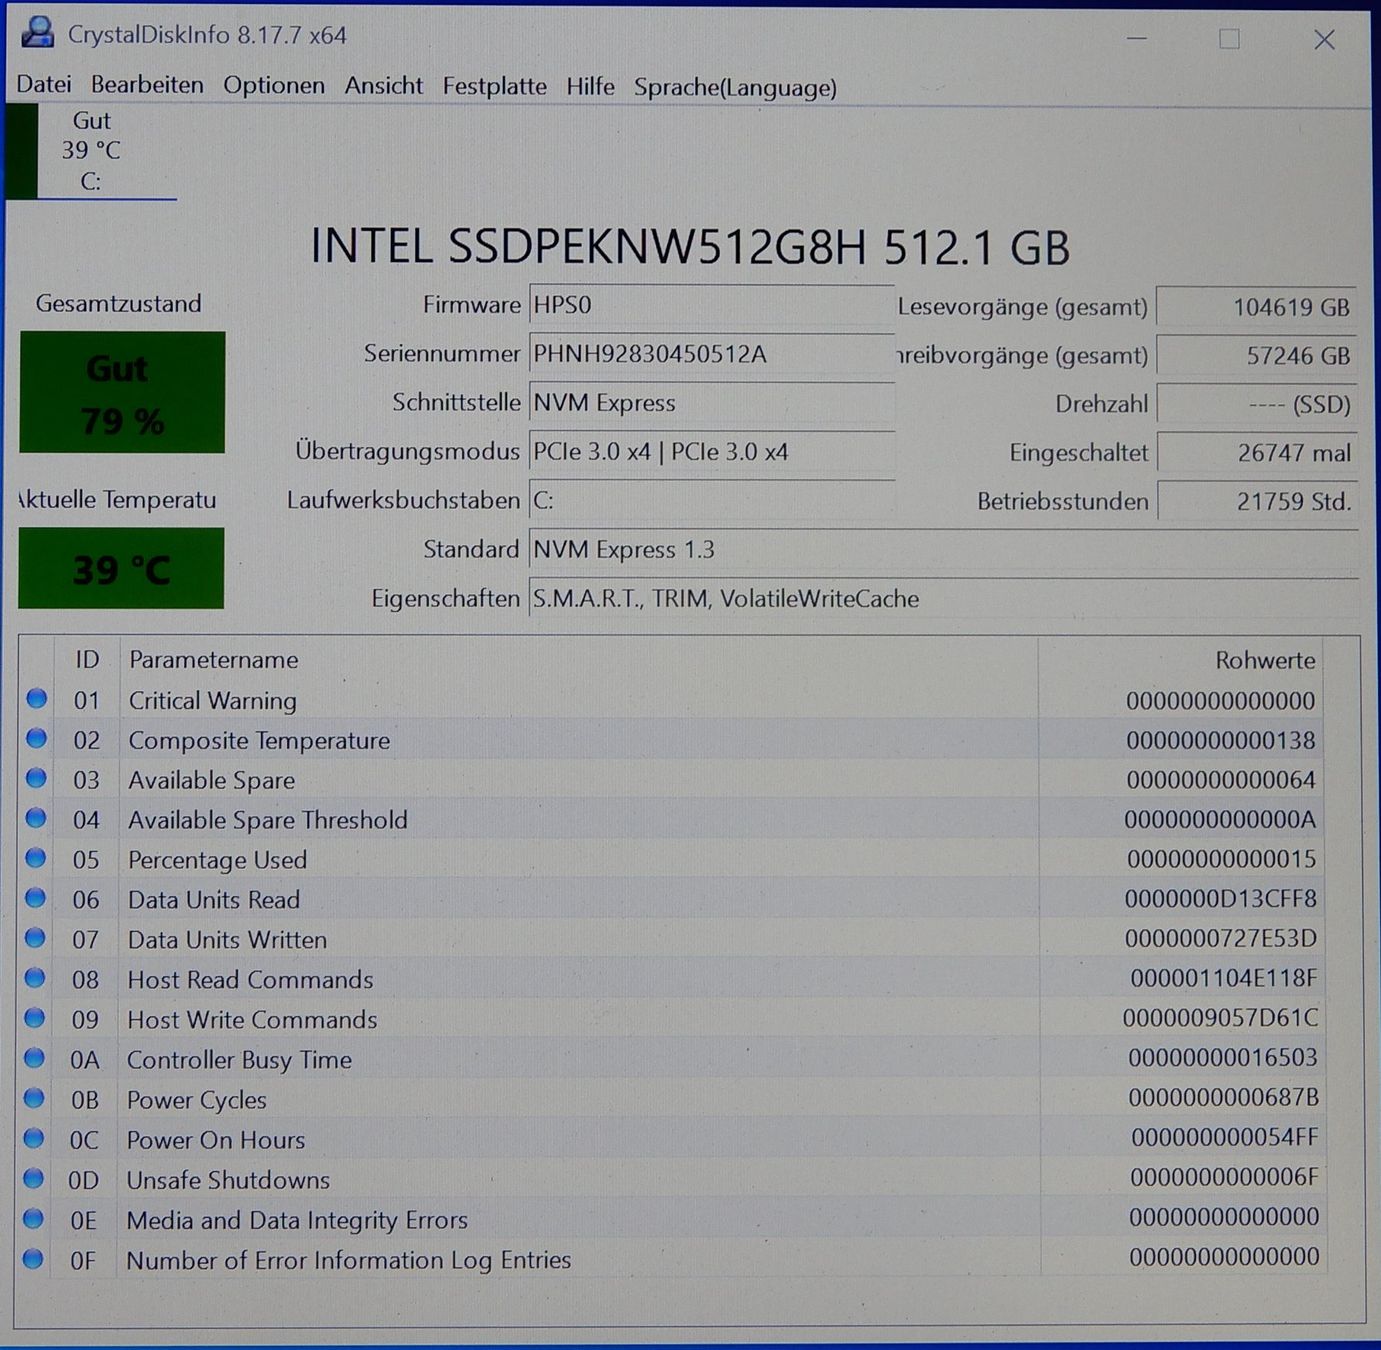Select the Power On Hours parameter name

216,1140
